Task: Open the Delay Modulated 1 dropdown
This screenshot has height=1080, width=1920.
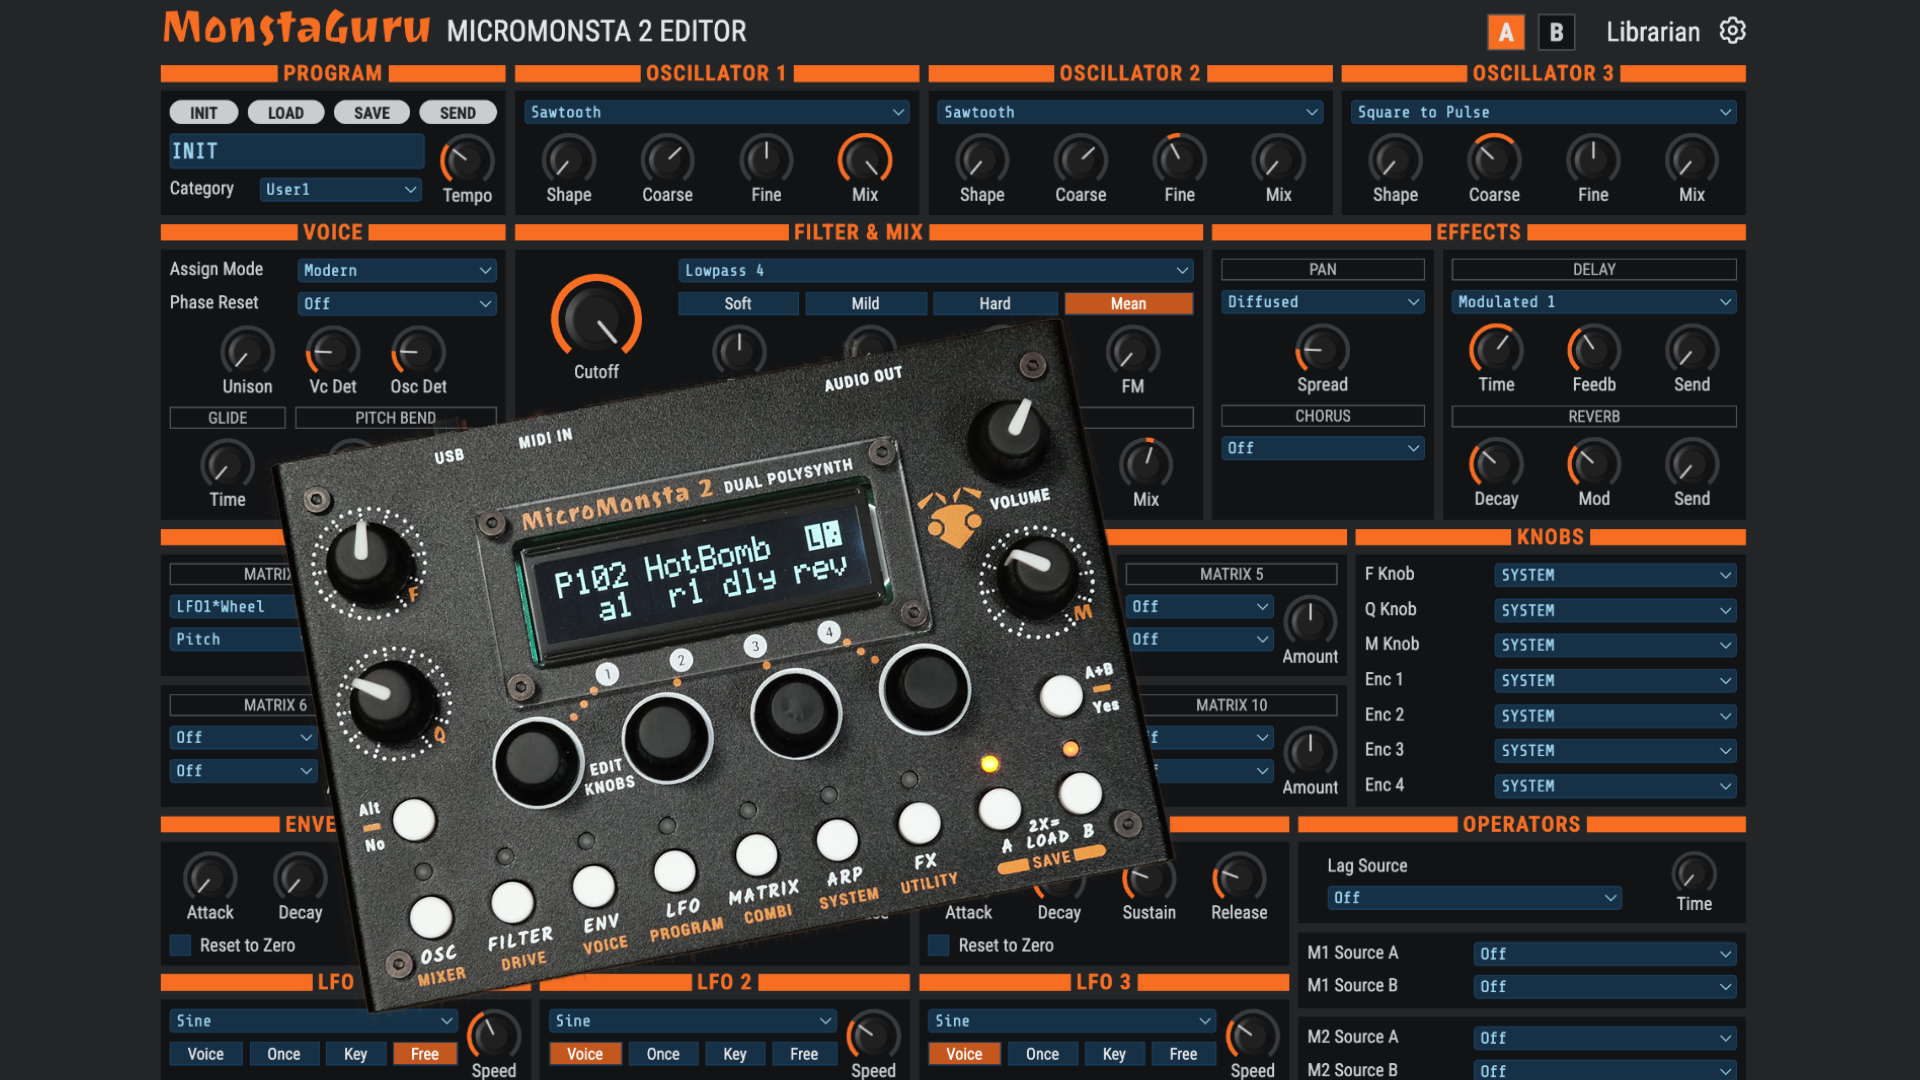Action: coord(1594,301)
